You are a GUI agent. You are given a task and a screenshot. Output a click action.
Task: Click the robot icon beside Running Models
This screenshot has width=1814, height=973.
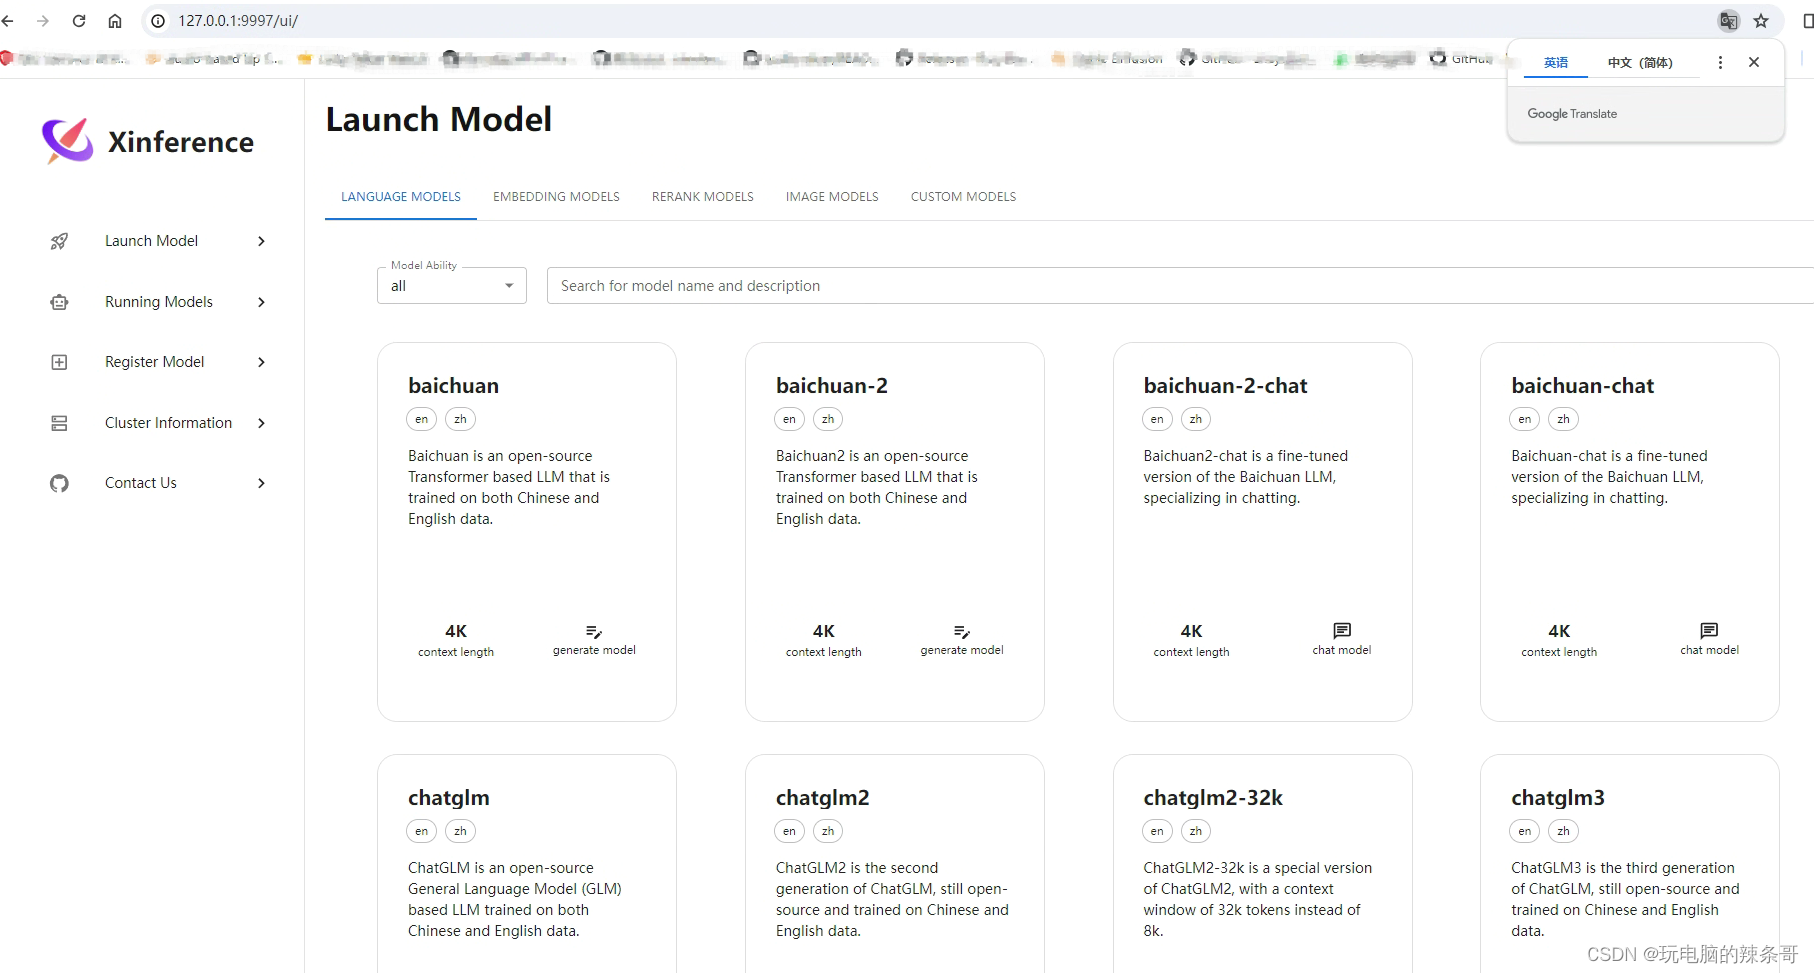(x=59, y=302)
